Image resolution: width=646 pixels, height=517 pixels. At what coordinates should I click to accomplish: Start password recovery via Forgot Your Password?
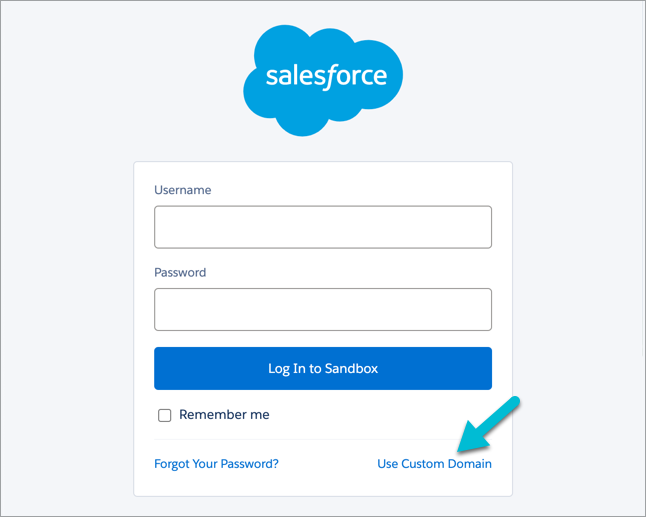pos(216,464)
